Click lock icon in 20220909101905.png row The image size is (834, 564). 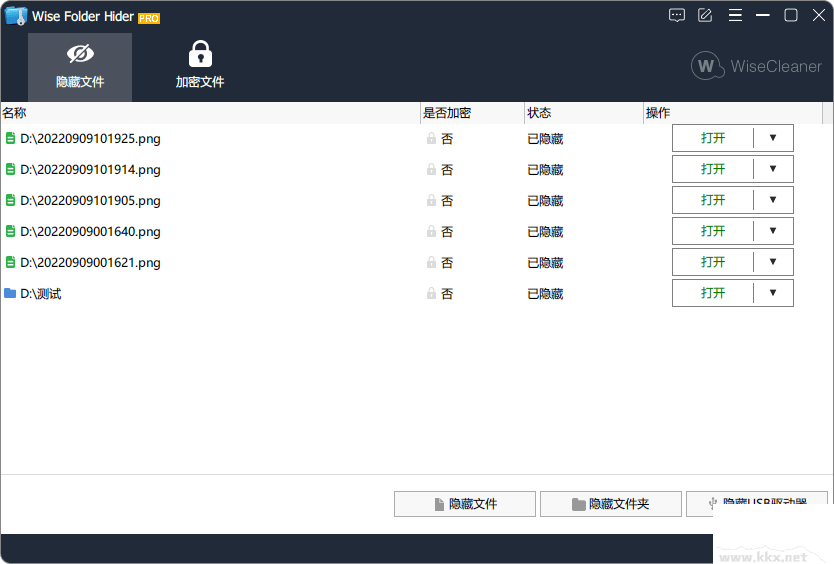click(431, 200)
